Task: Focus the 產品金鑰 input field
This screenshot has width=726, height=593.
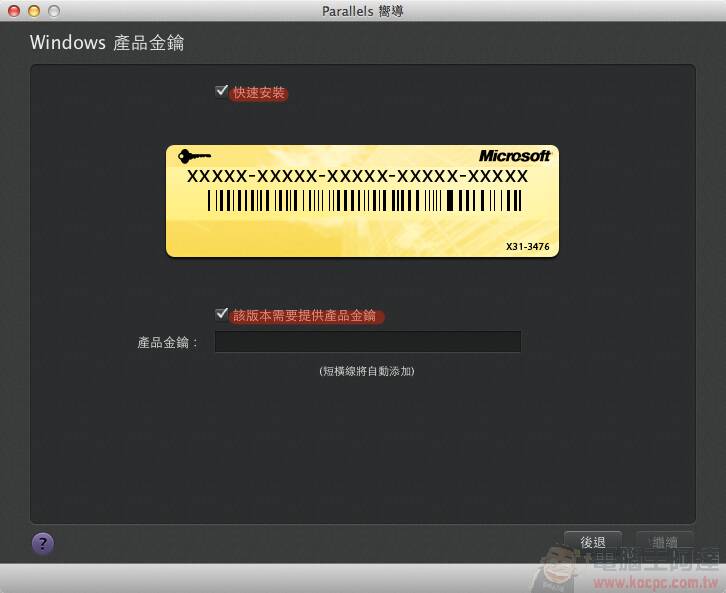Action: [x=368, y=342]
